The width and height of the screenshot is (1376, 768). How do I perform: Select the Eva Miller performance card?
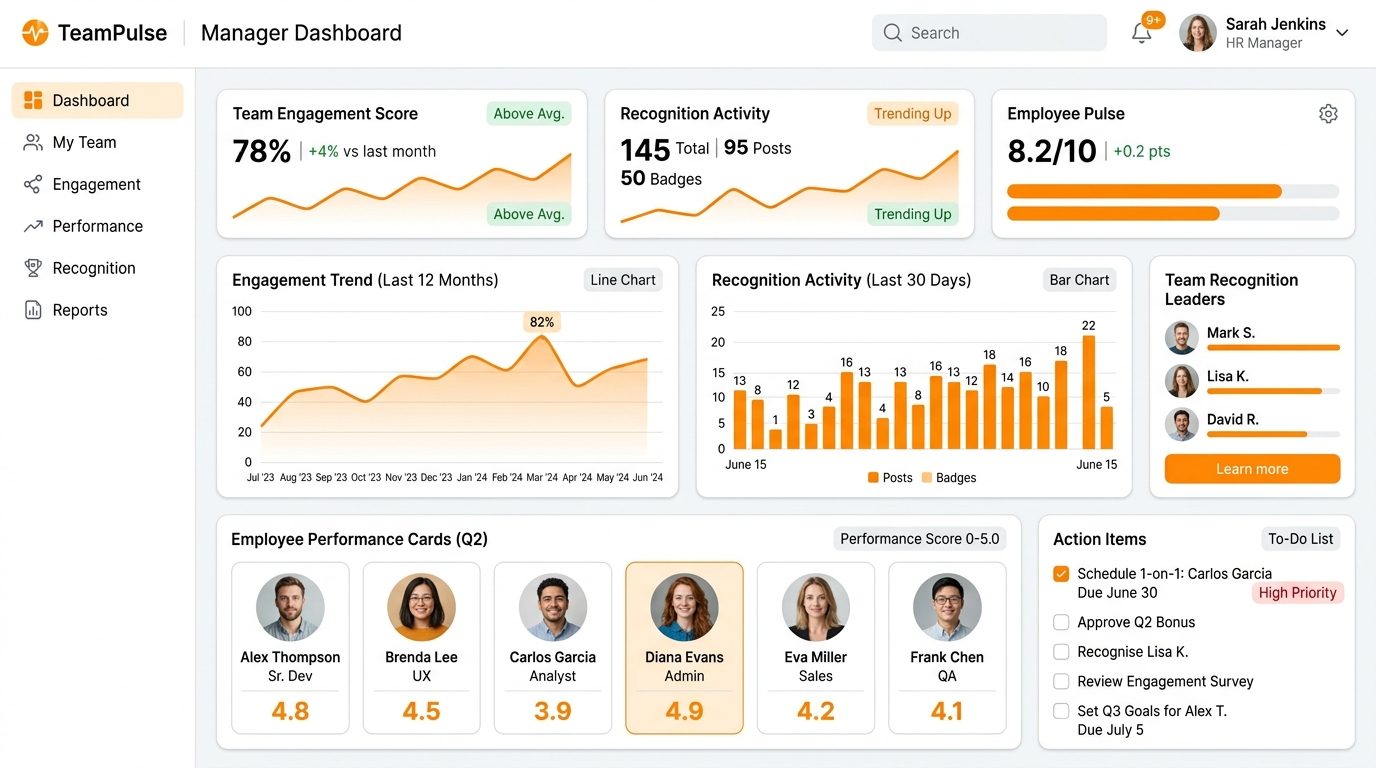coord(816,648)
